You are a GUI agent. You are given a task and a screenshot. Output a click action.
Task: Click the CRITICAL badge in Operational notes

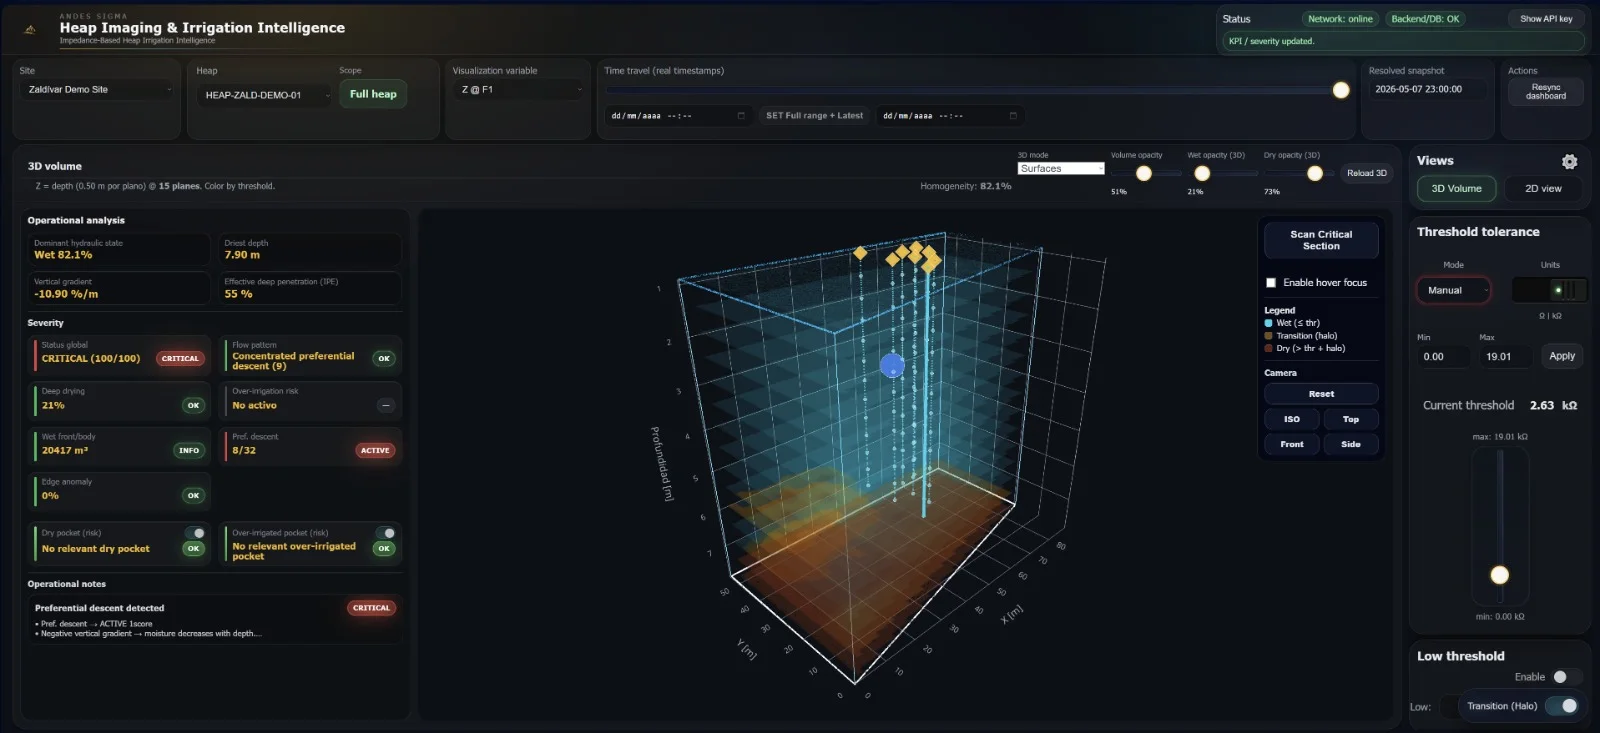click(371, 608)
